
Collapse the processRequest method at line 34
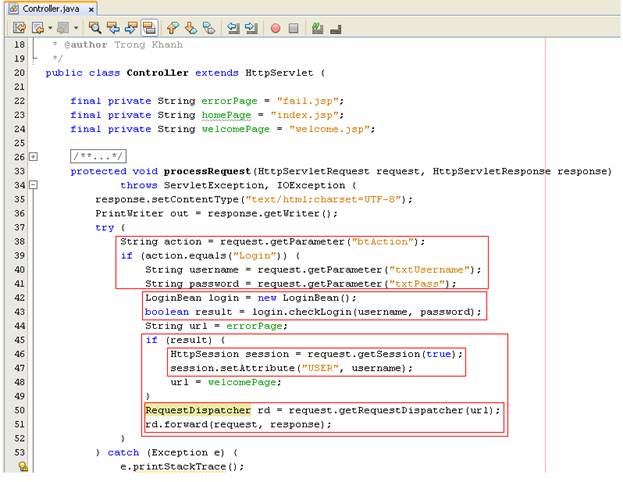[x=34, y=185]
